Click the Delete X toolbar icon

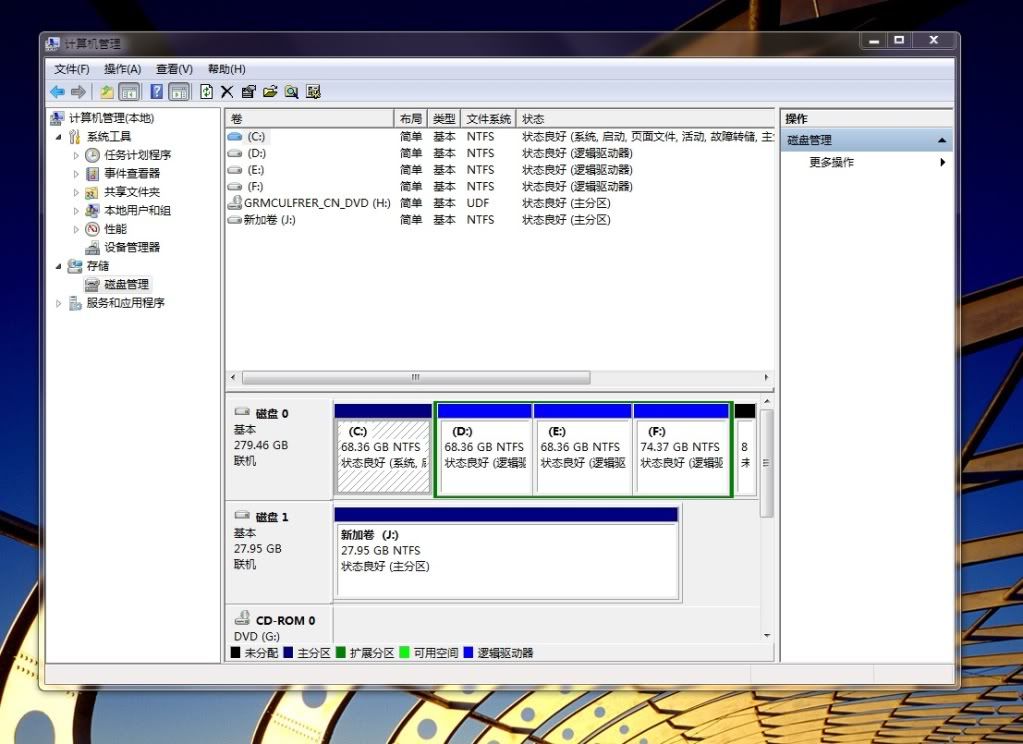click(227, 92)
